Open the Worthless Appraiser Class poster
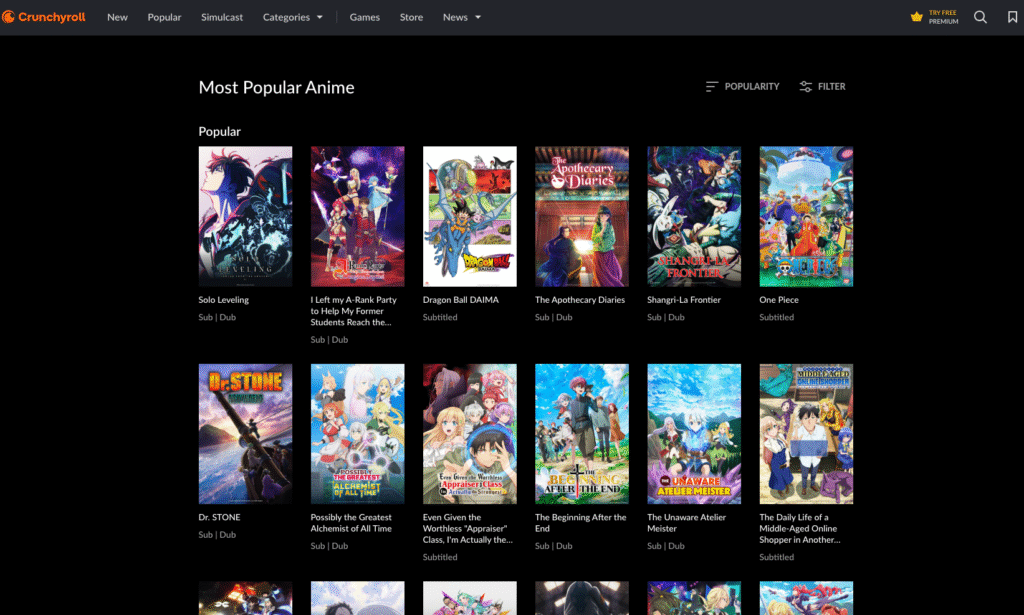 coord(470,434)
